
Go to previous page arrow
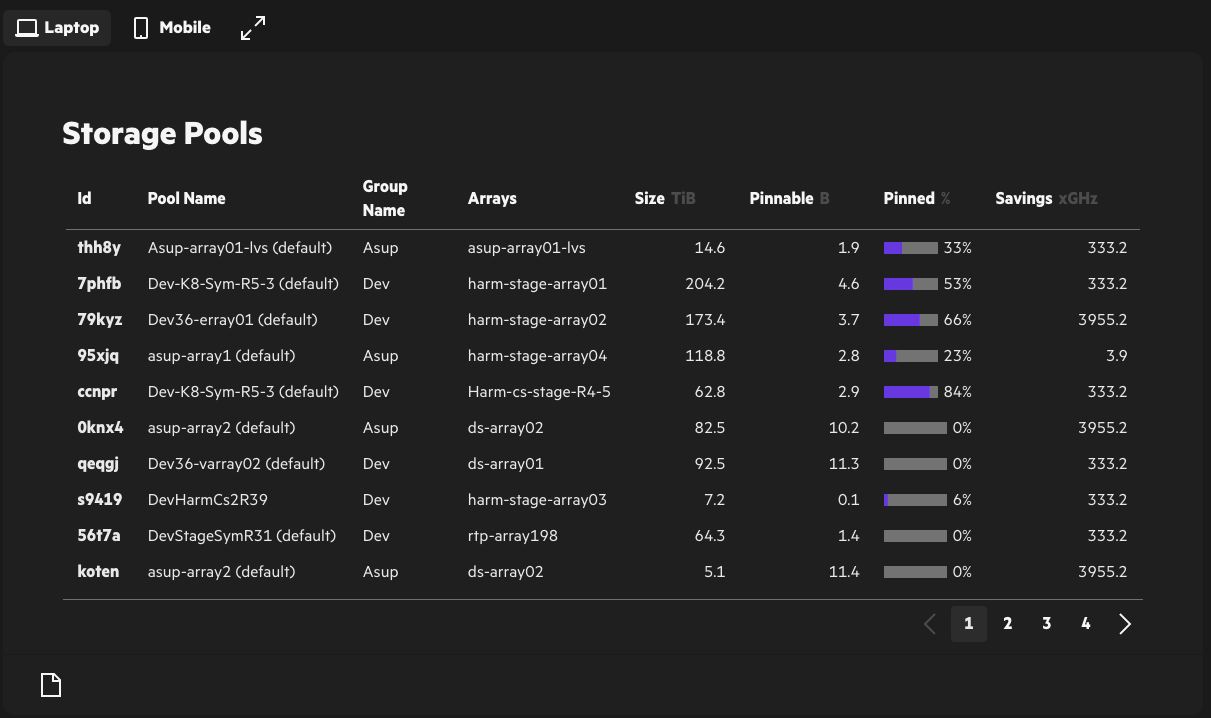(930, 624)
